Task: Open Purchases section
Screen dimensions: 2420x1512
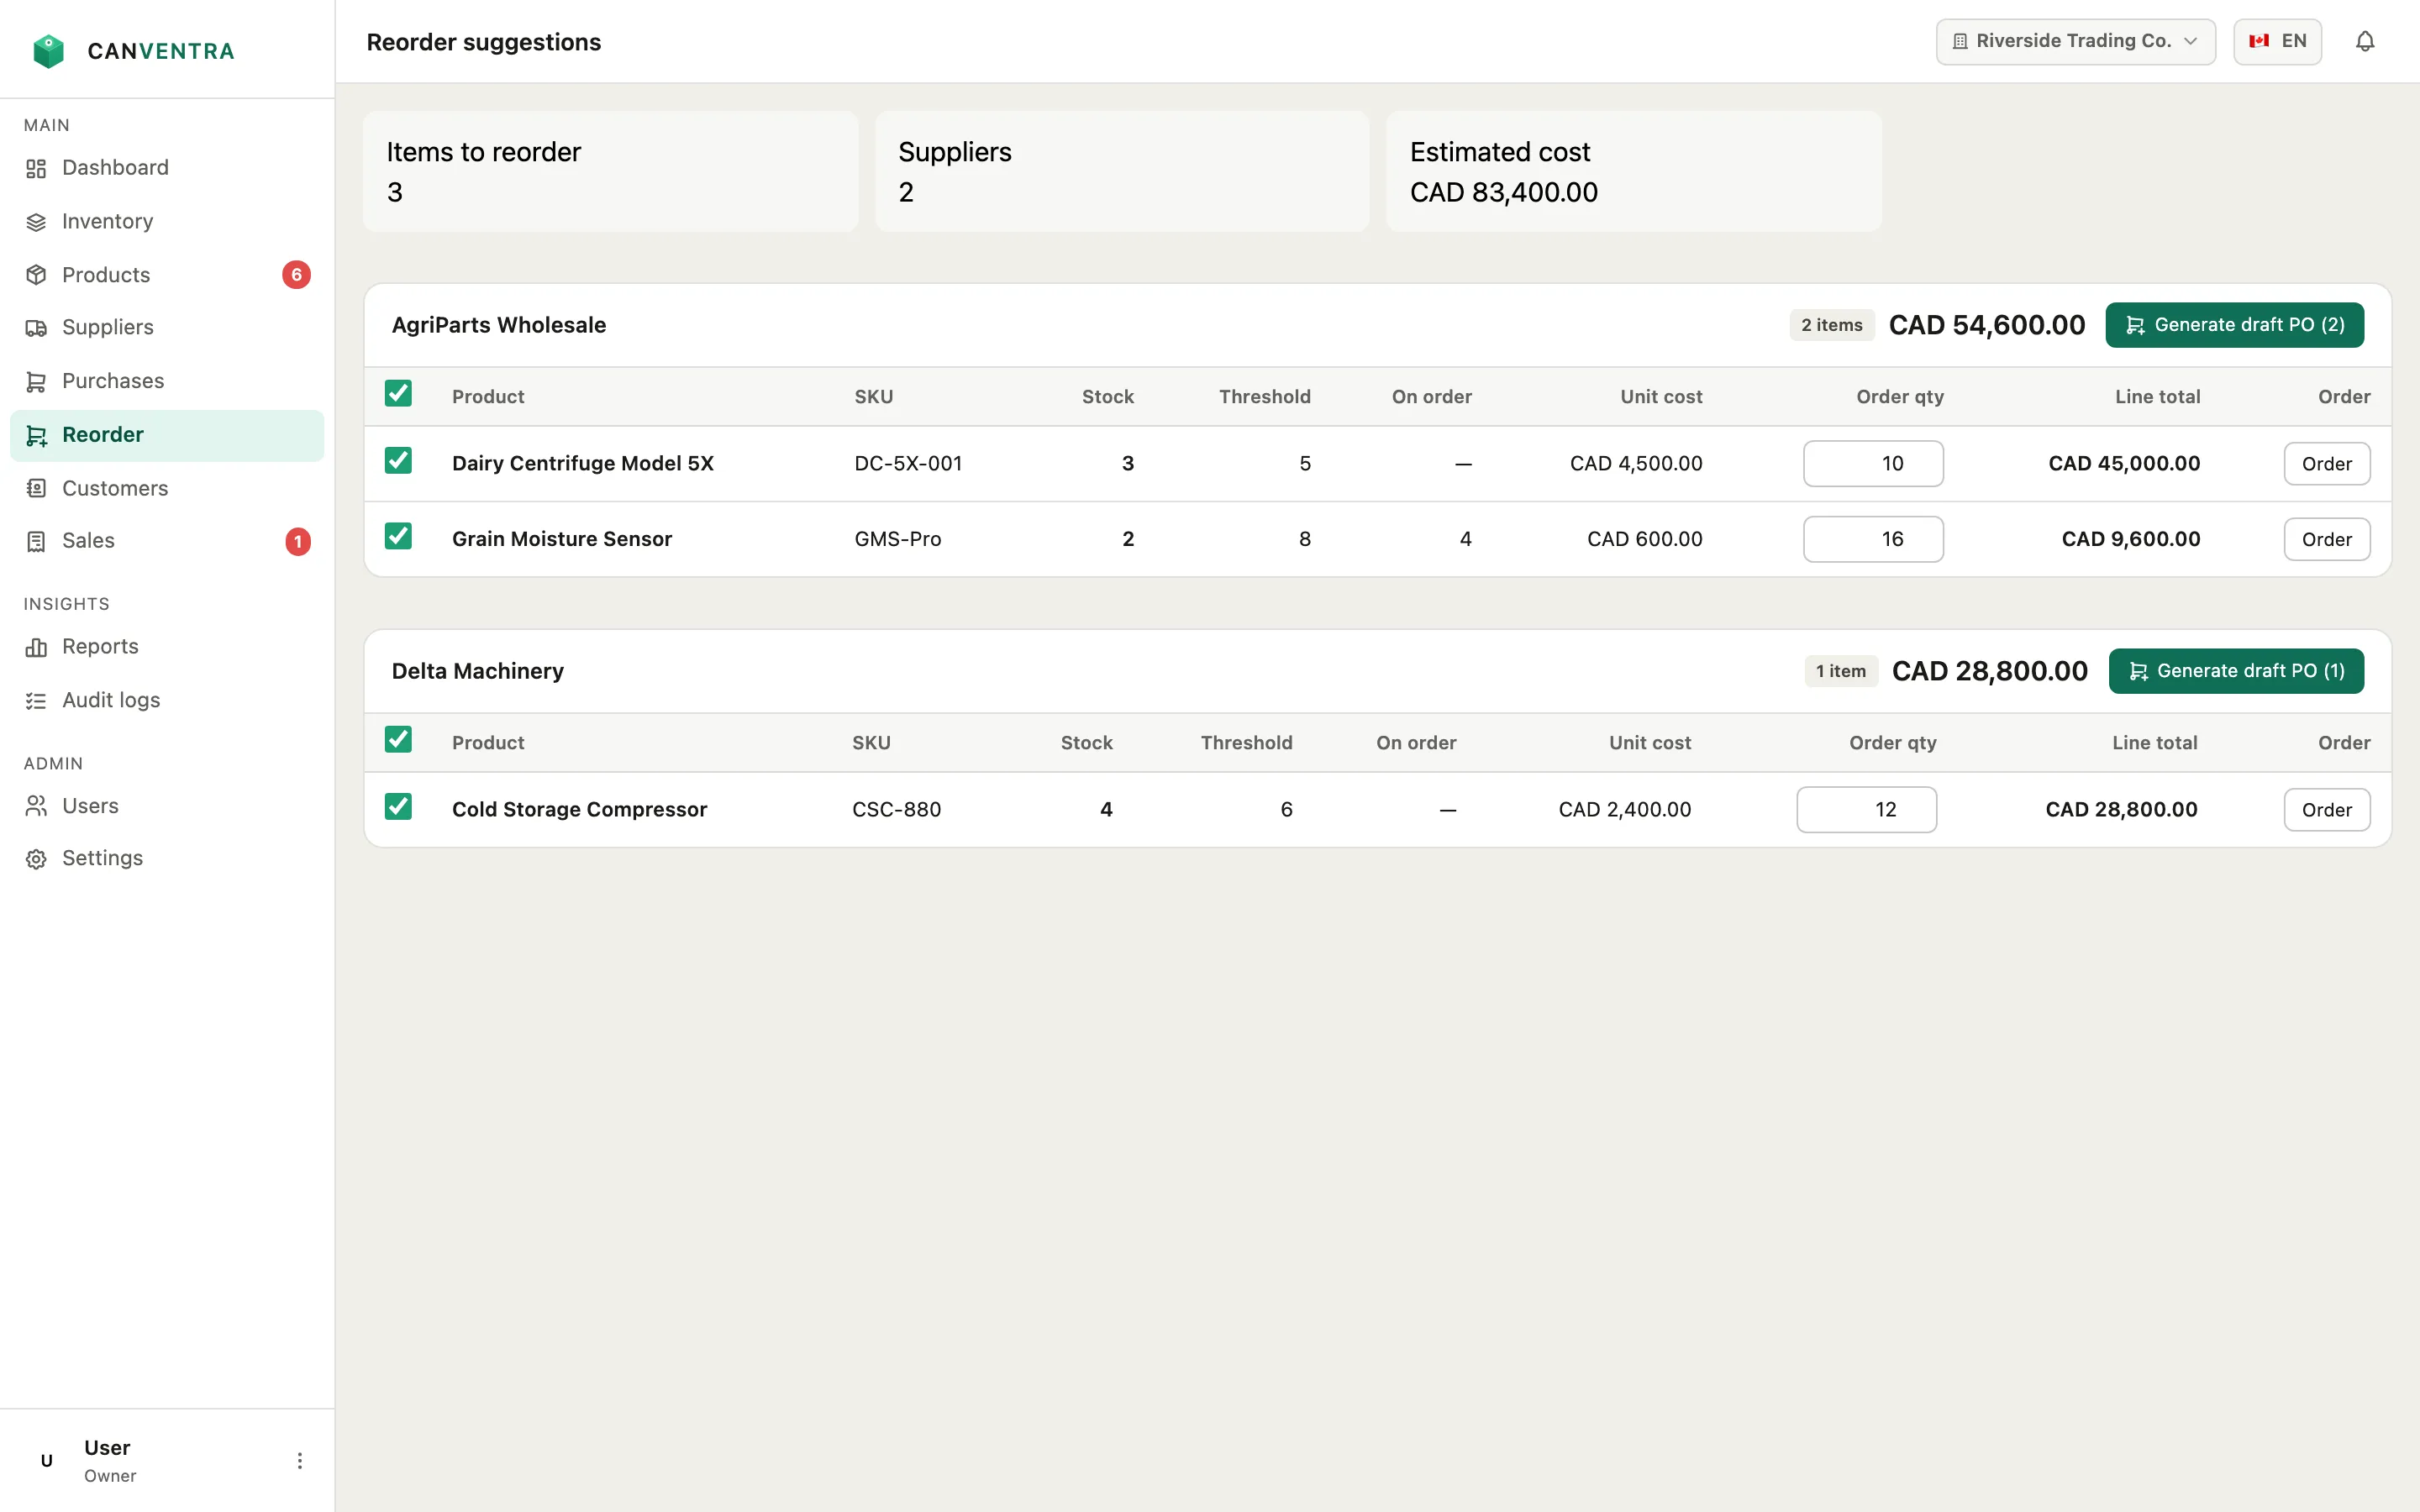Action: point(167,382)
